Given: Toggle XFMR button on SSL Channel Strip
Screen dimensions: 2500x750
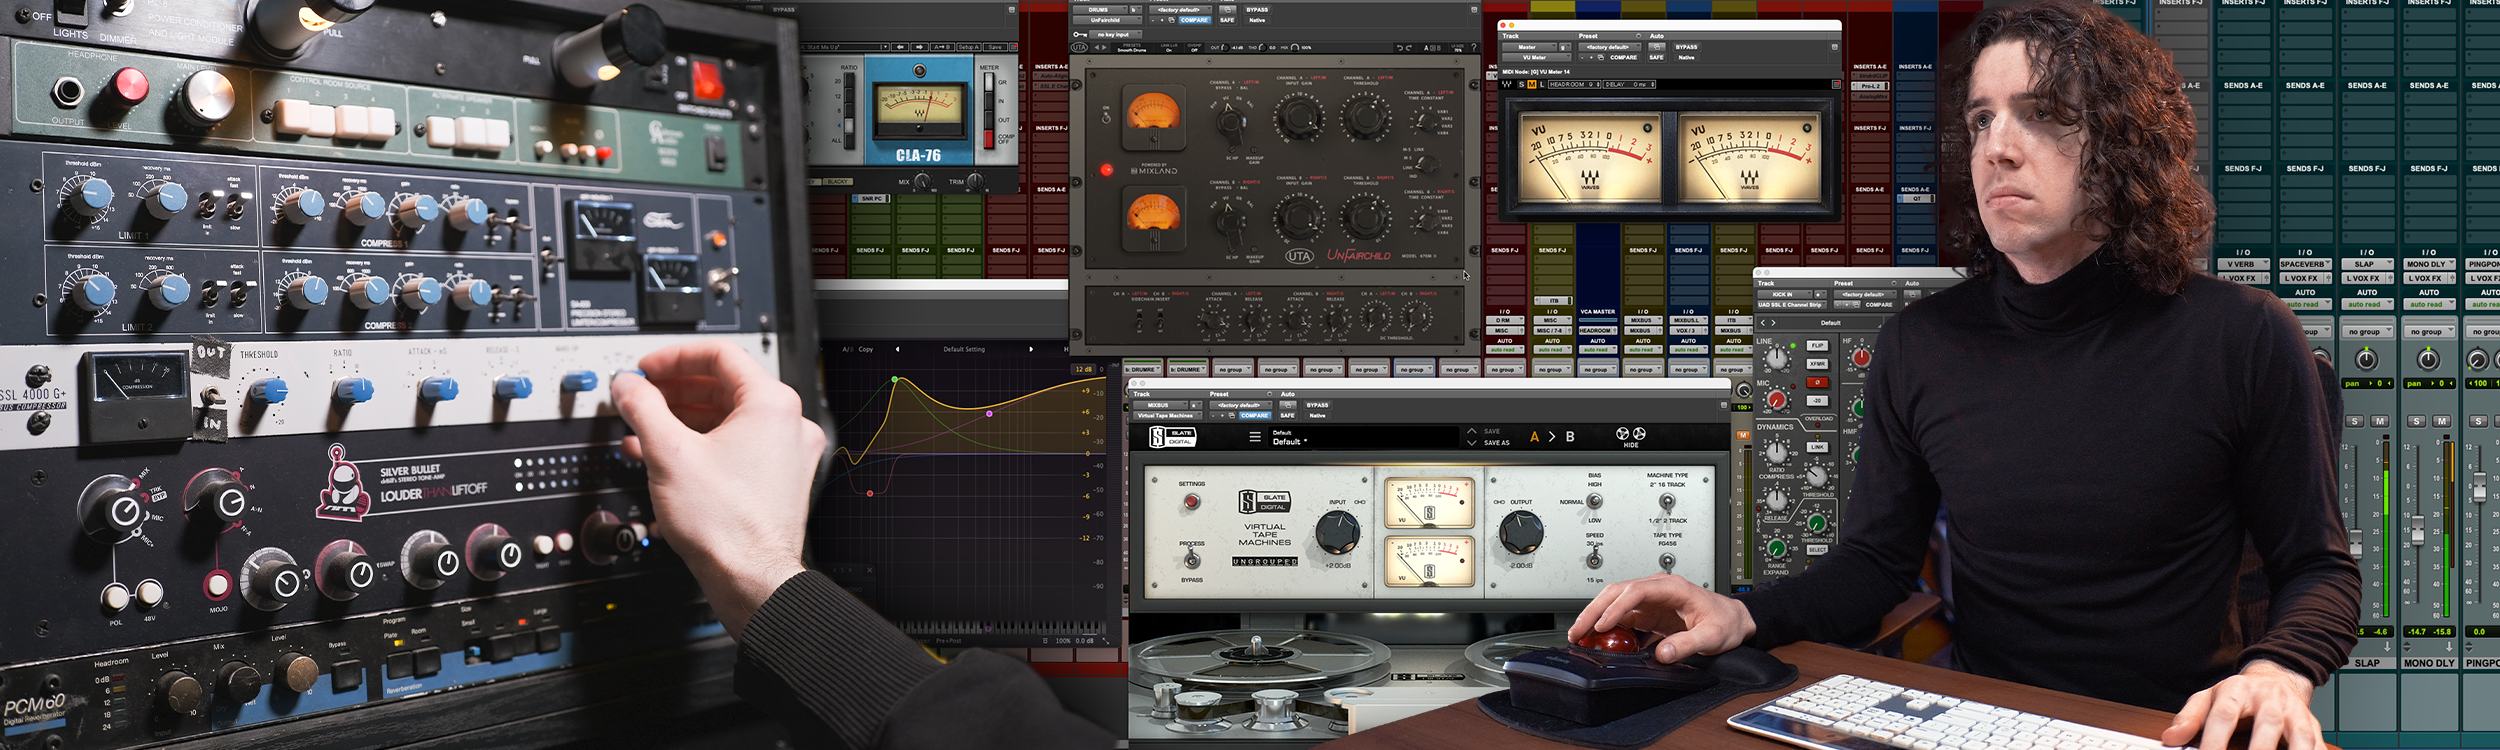Looking at the screenshot, I should [1818, 364].
